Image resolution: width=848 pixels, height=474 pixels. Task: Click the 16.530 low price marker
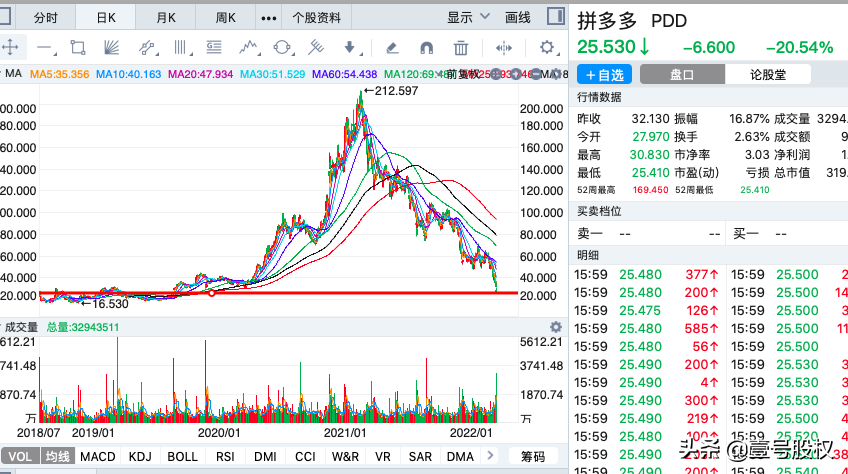point(105,304)
